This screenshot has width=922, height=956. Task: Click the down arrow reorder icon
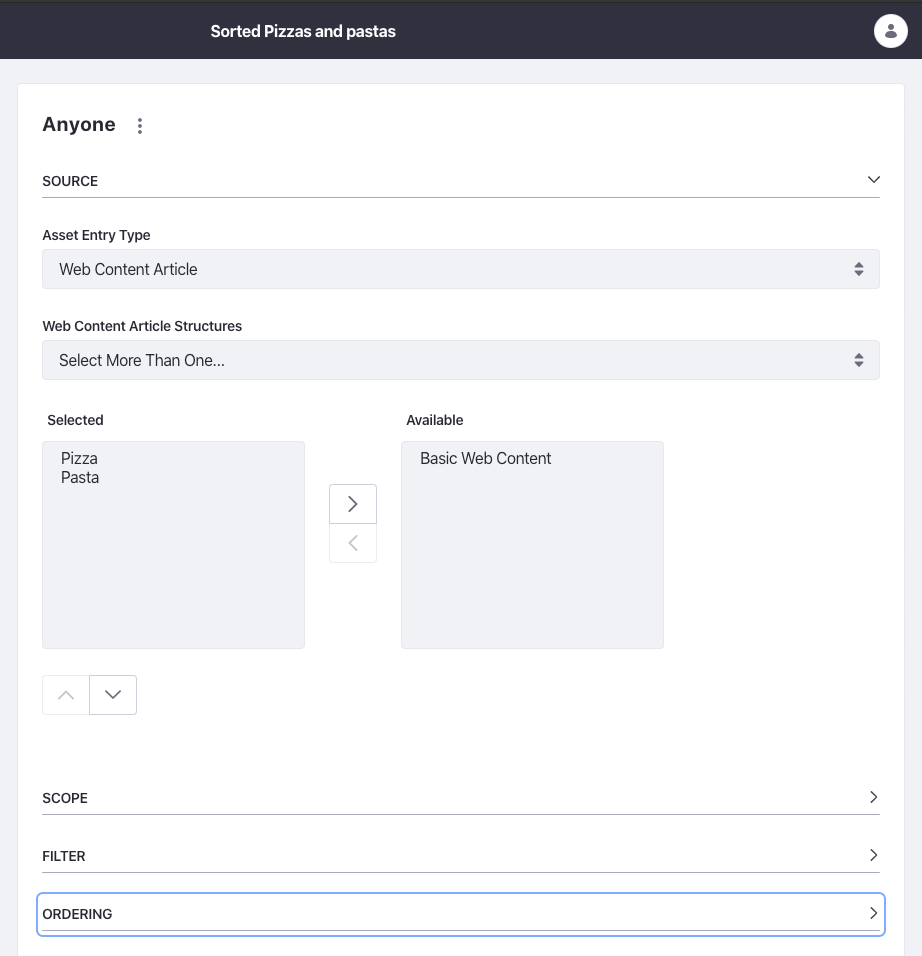[112, 694]
